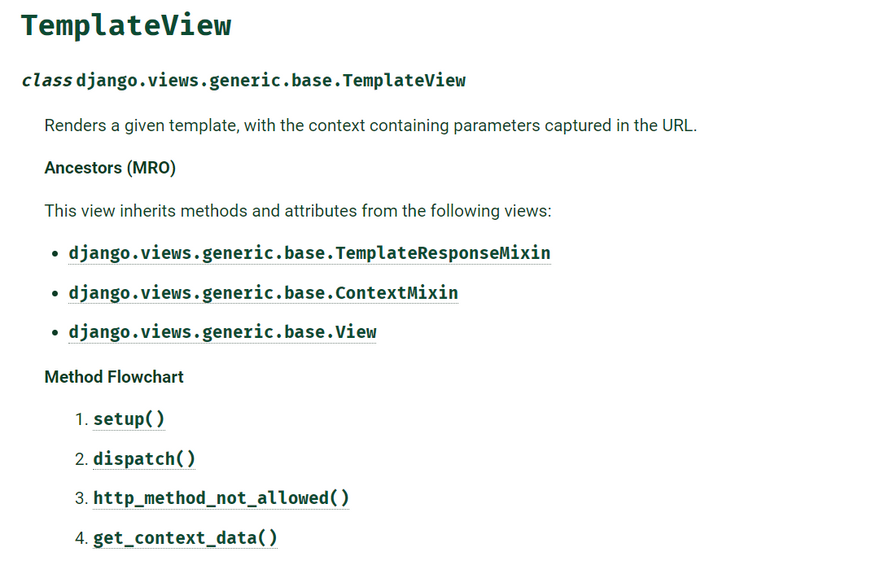This screenshot has height=570, width=880.
Task: Click the django.views.generic.base.TemplateView class signature
Action: pos(271,80)
